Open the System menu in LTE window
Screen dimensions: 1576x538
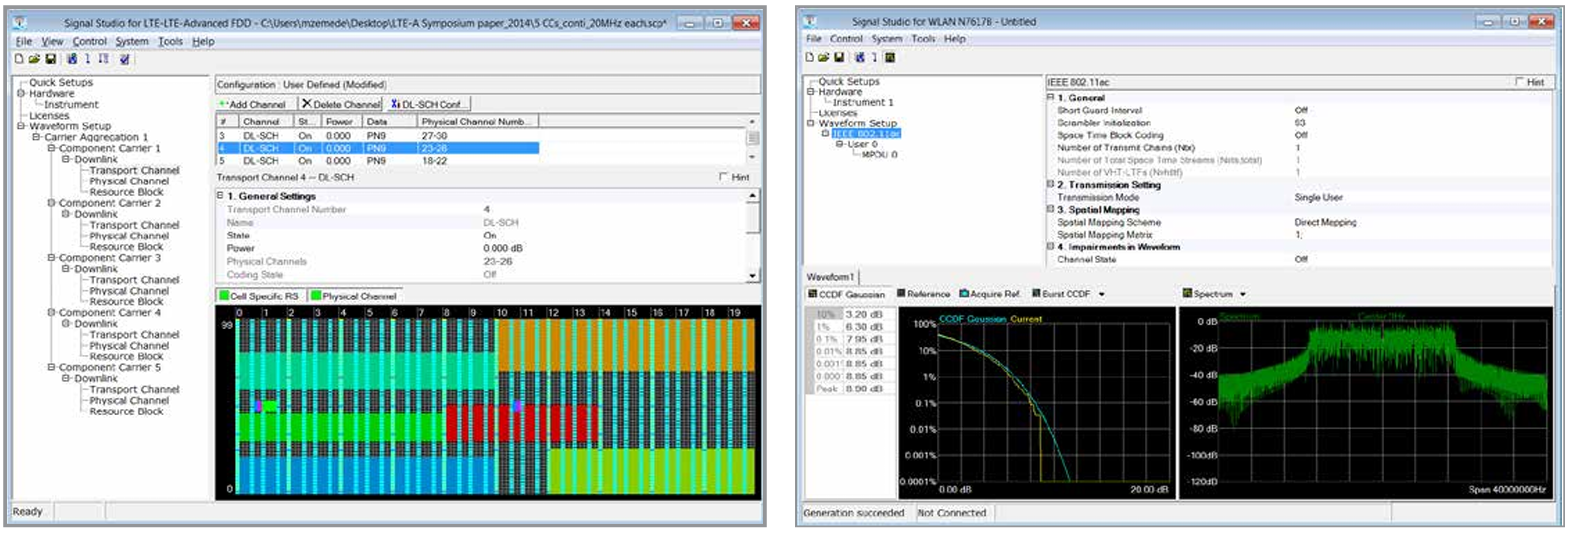pyautogui.click(x=131, y=41)
